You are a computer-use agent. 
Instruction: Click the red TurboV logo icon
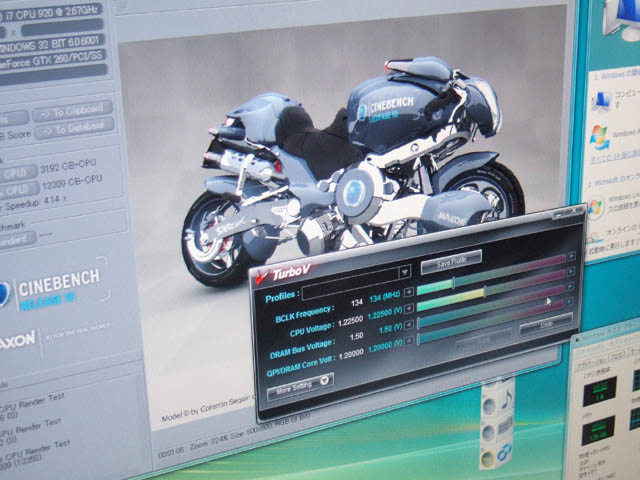(261, 278)
